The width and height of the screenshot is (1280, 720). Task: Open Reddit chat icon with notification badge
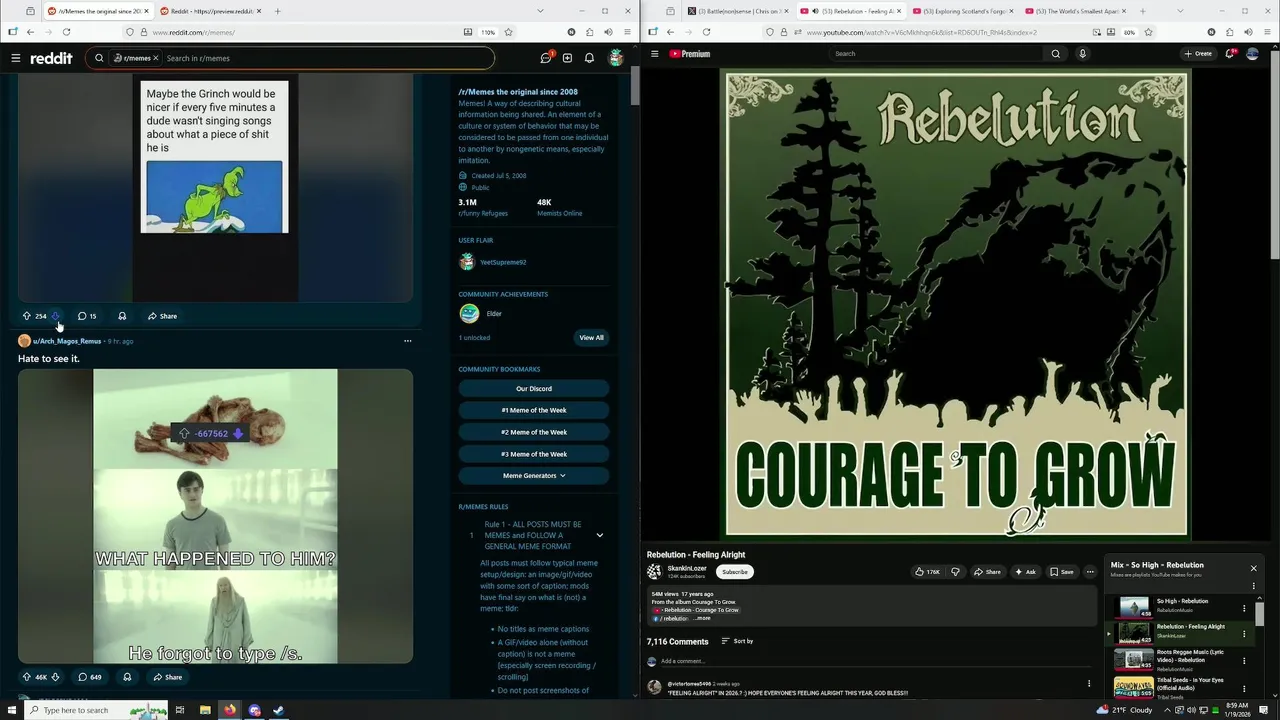[546, 58]
